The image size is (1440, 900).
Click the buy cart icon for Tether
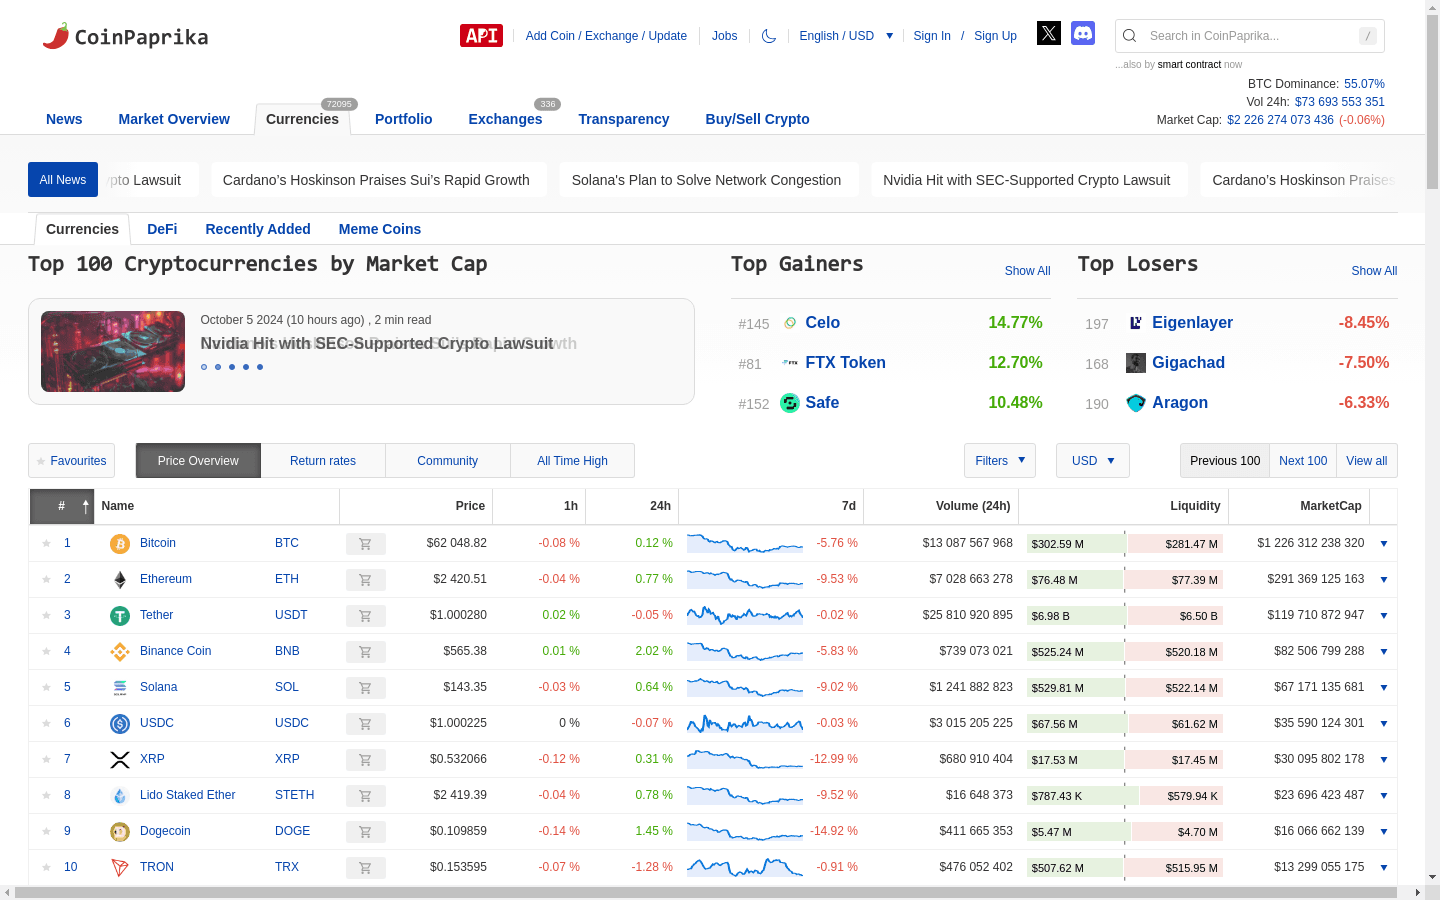click(365, 616)
